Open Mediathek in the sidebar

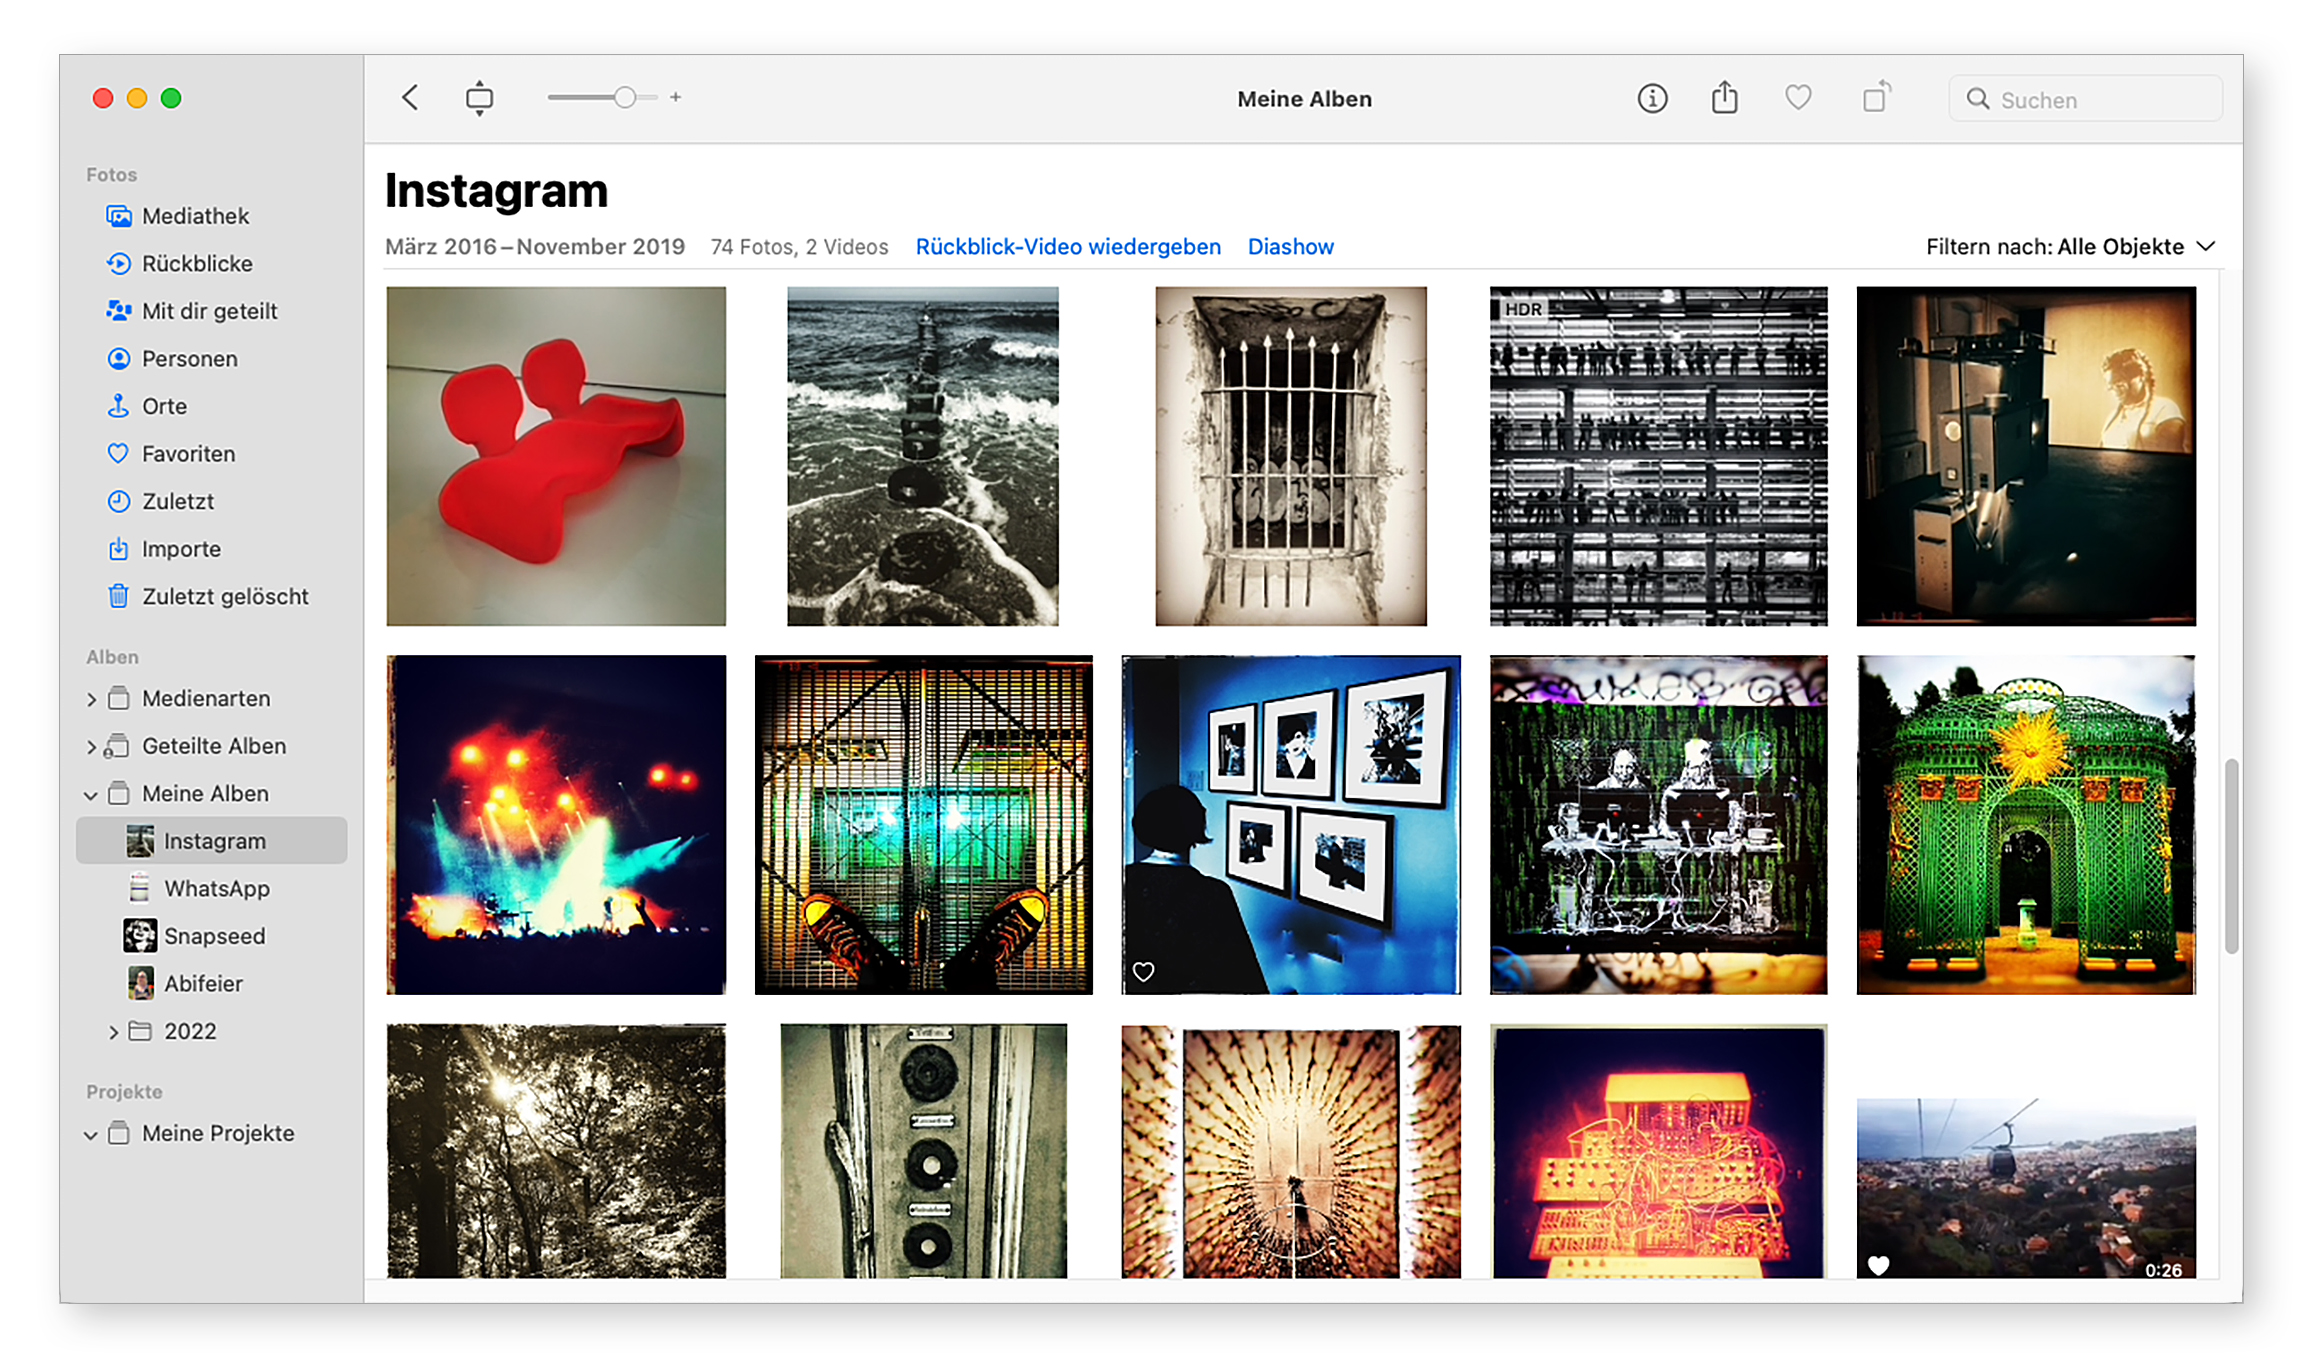195,216
